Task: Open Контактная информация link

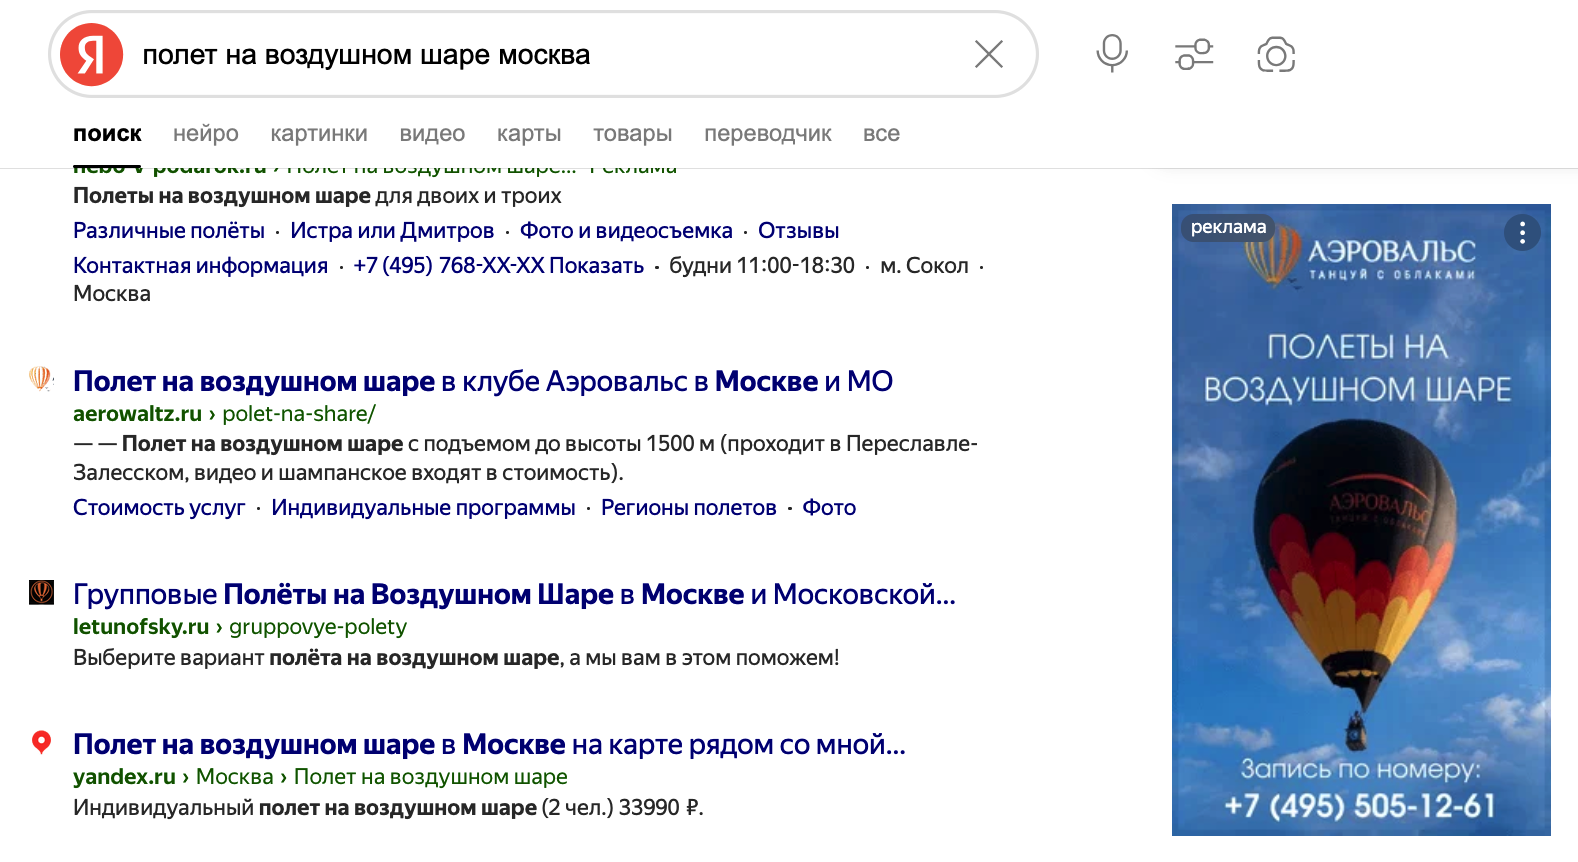Action: click(x=200, y=266)
